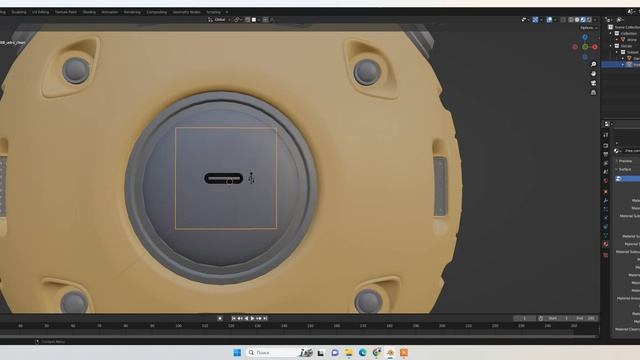The height and width of the screenshot is (360, 640).
Task: Switch perspective/orthographic with the grid icon
Action: point(593,93)
